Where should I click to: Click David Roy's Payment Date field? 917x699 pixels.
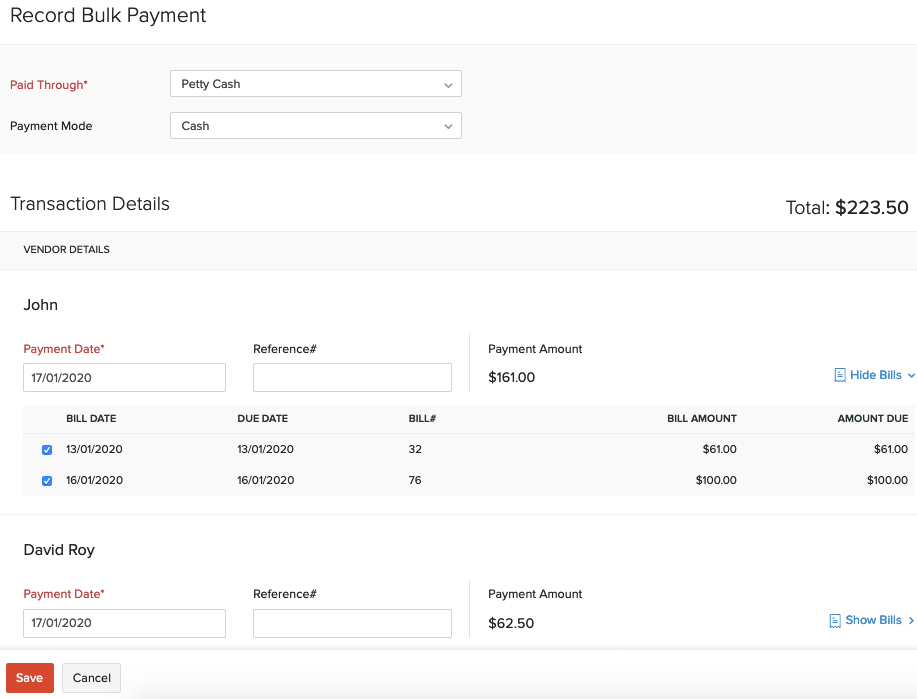coord(124,623)
